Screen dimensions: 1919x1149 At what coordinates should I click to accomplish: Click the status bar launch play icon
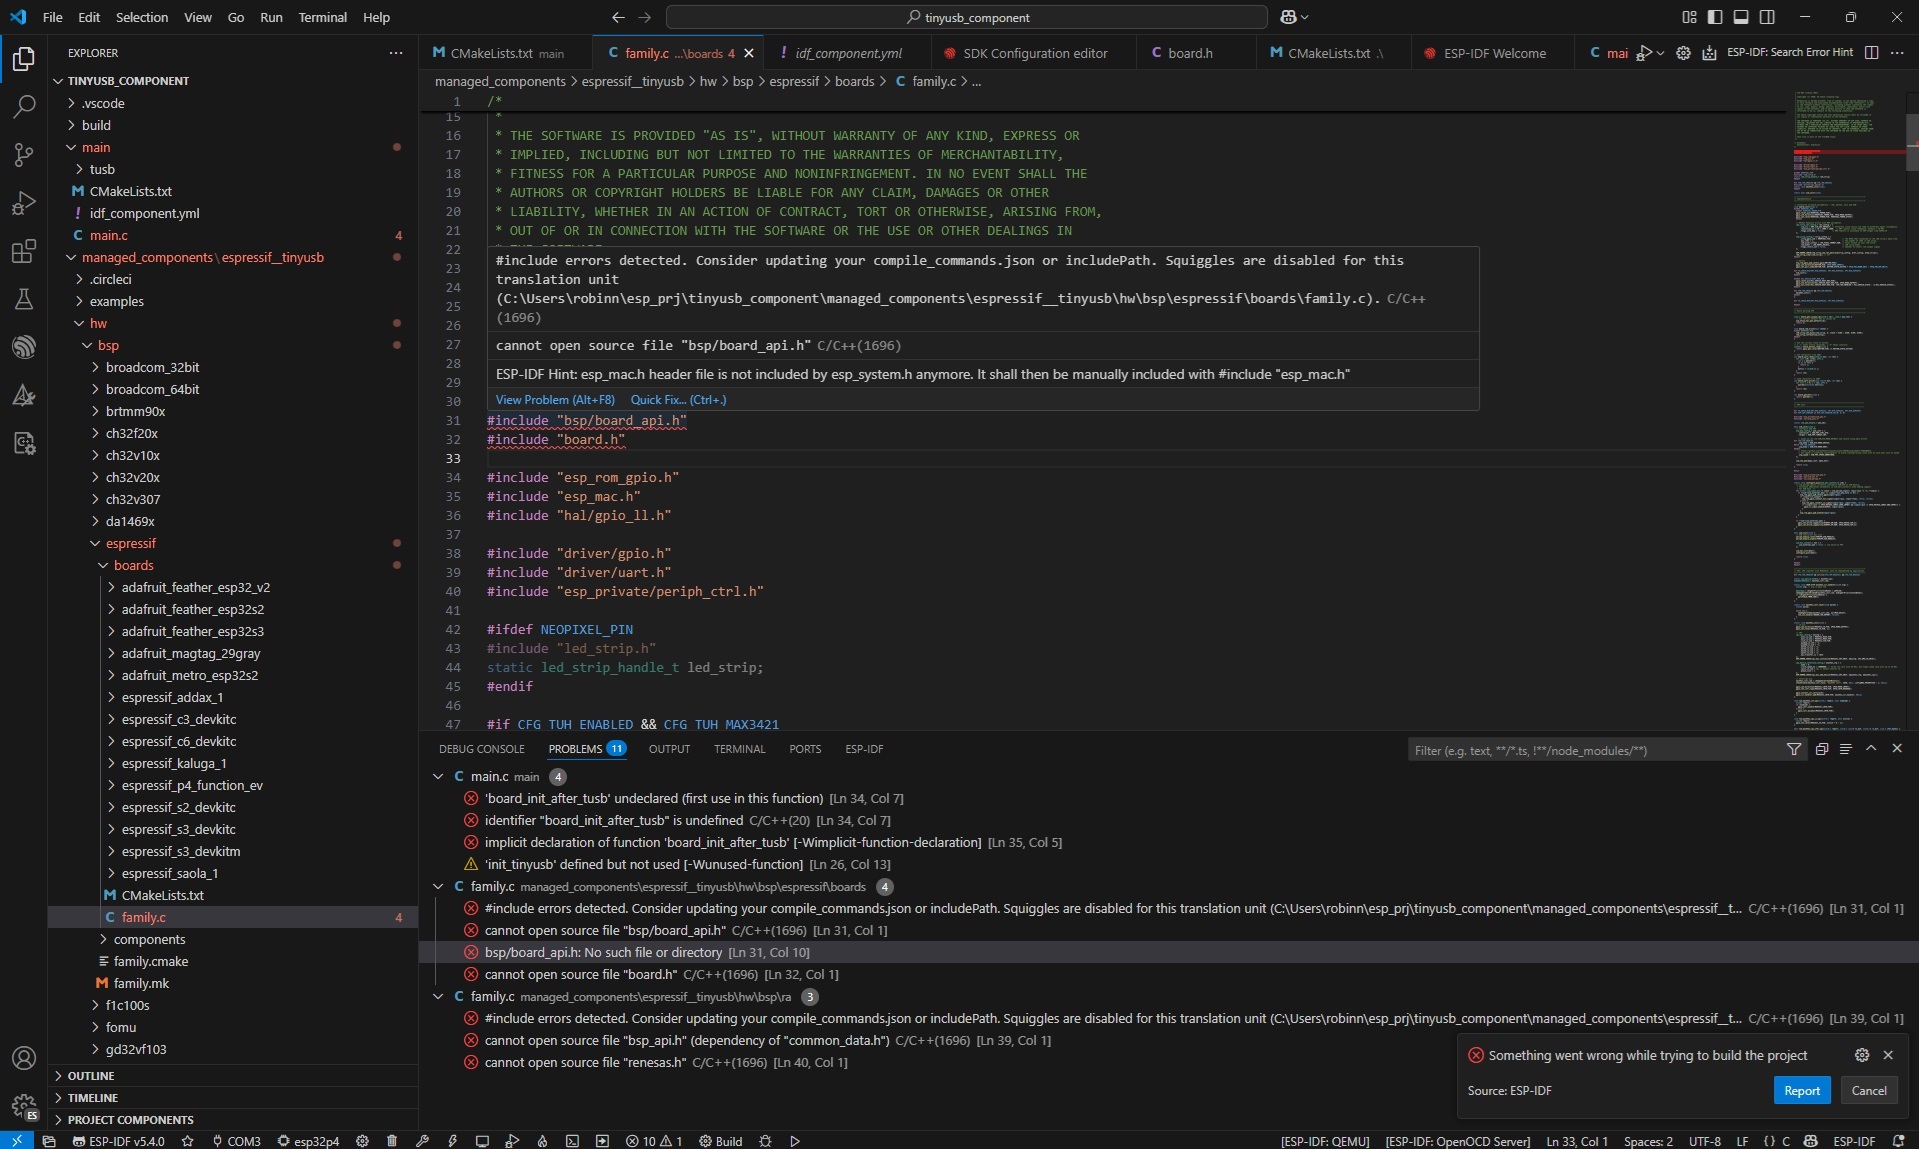coord(795,1141)
